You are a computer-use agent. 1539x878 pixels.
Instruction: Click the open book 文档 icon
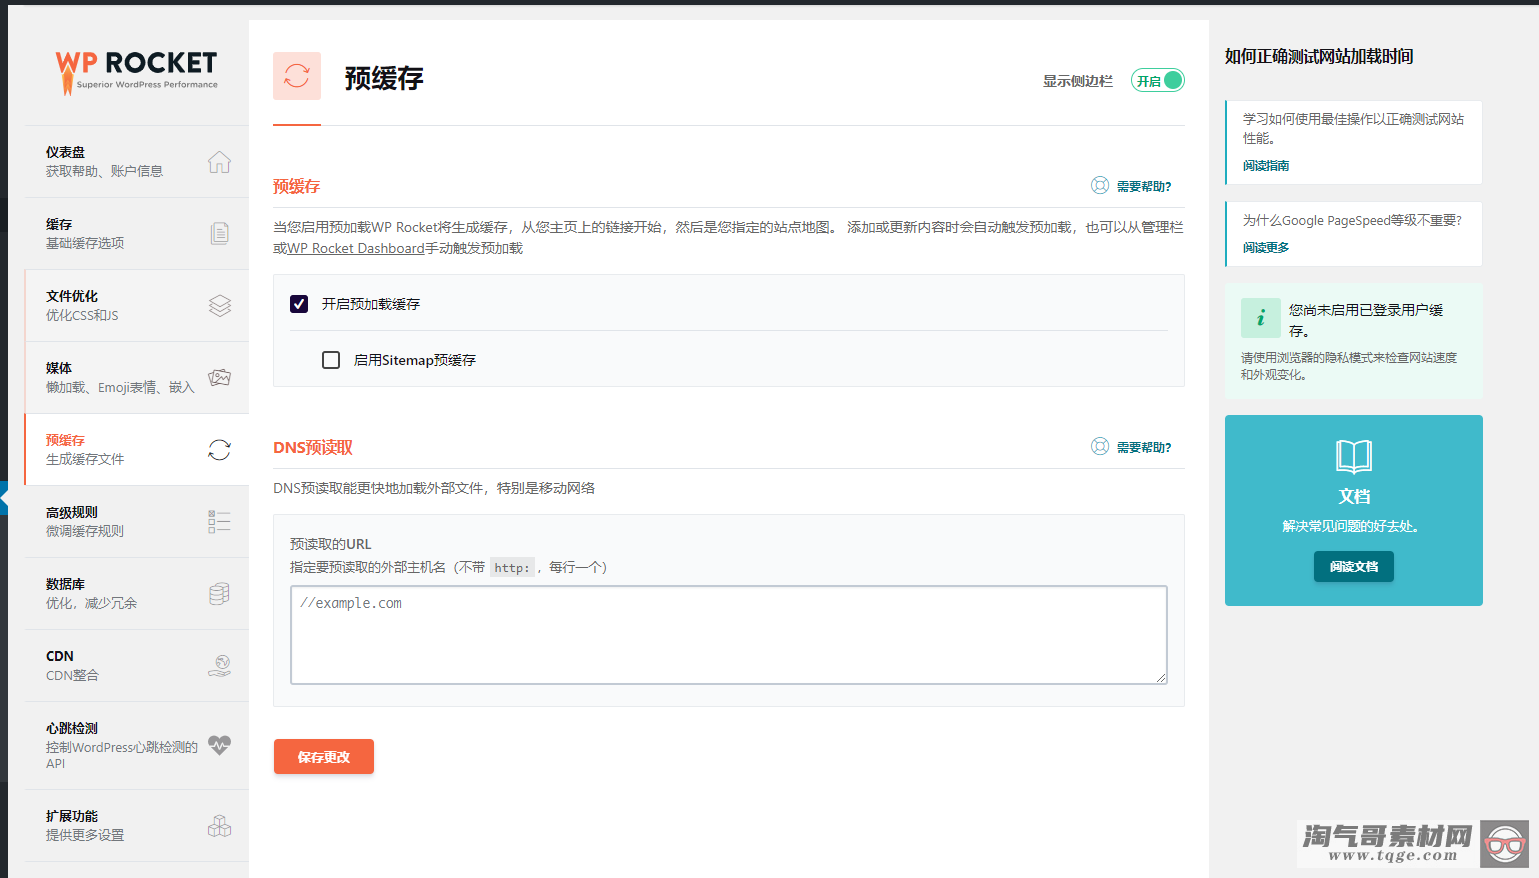(1354, 456)
